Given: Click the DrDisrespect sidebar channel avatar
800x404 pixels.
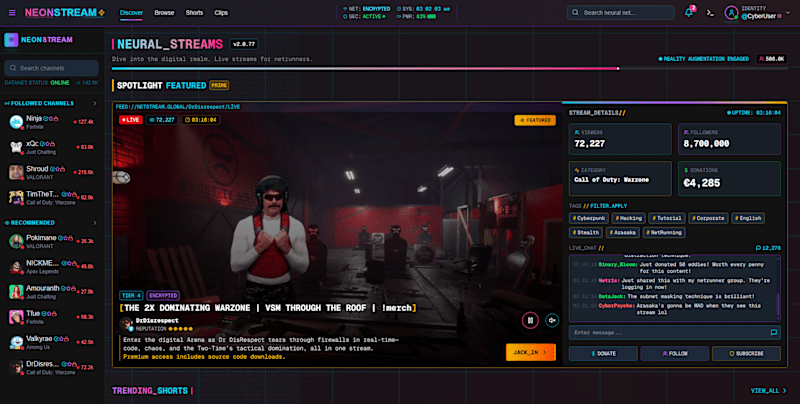Looking at the screenshot, I should [x=16, y=367].
